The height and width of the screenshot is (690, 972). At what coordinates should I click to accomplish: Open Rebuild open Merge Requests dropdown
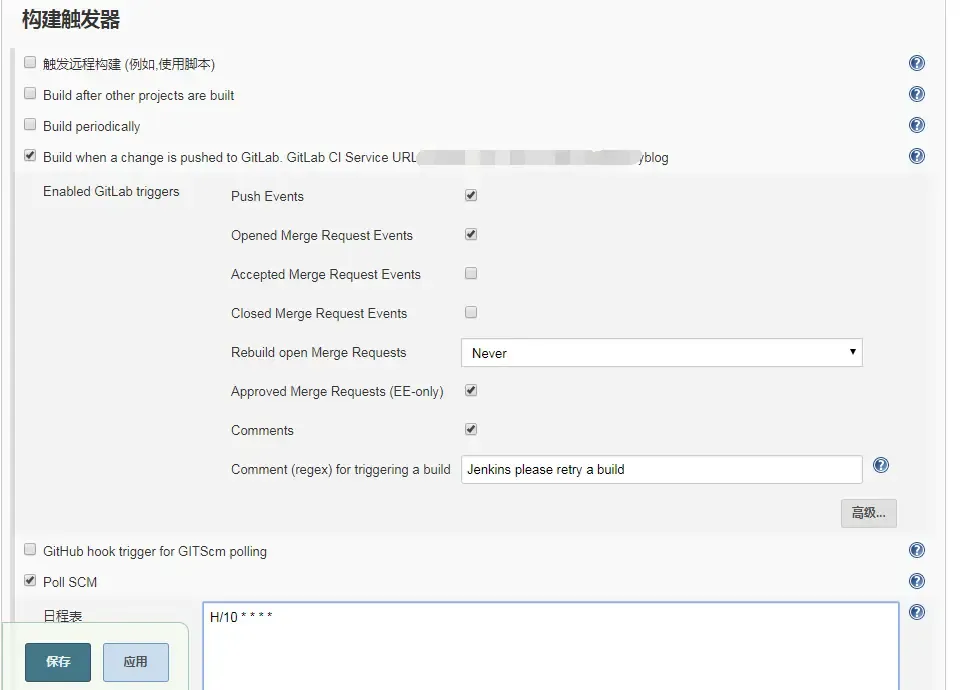point(661,353)
